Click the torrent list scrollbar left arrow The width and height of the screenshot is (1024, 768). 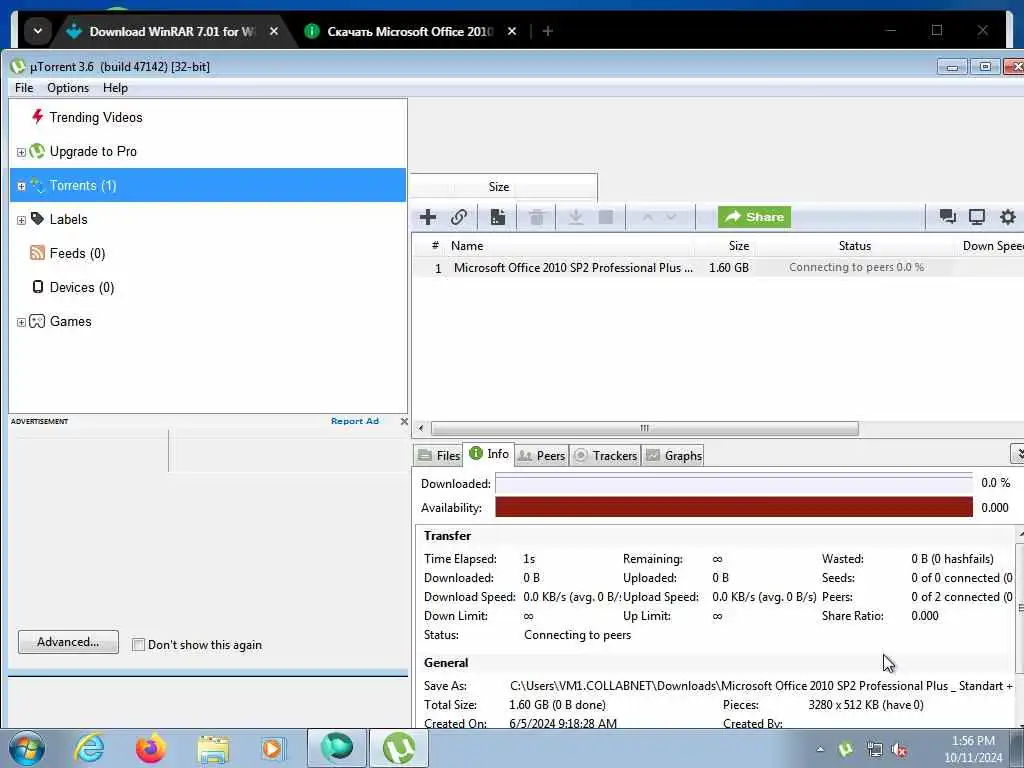(x=421, y=428)
